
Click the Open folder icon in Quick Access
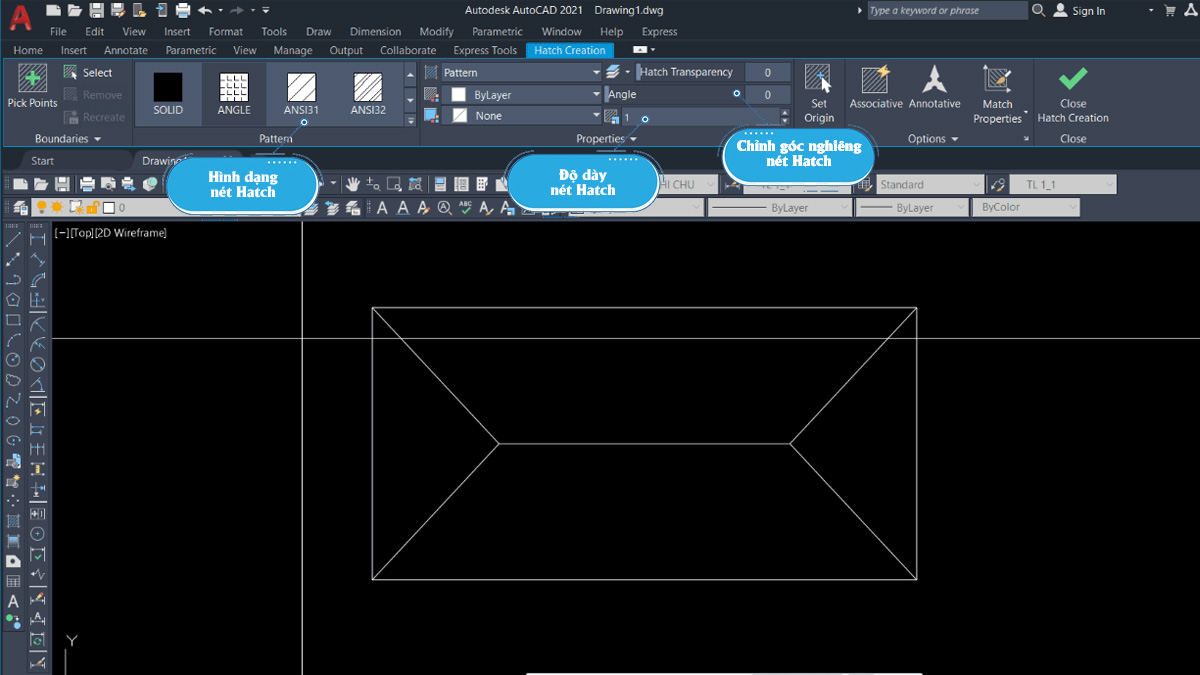pos(75,11)
